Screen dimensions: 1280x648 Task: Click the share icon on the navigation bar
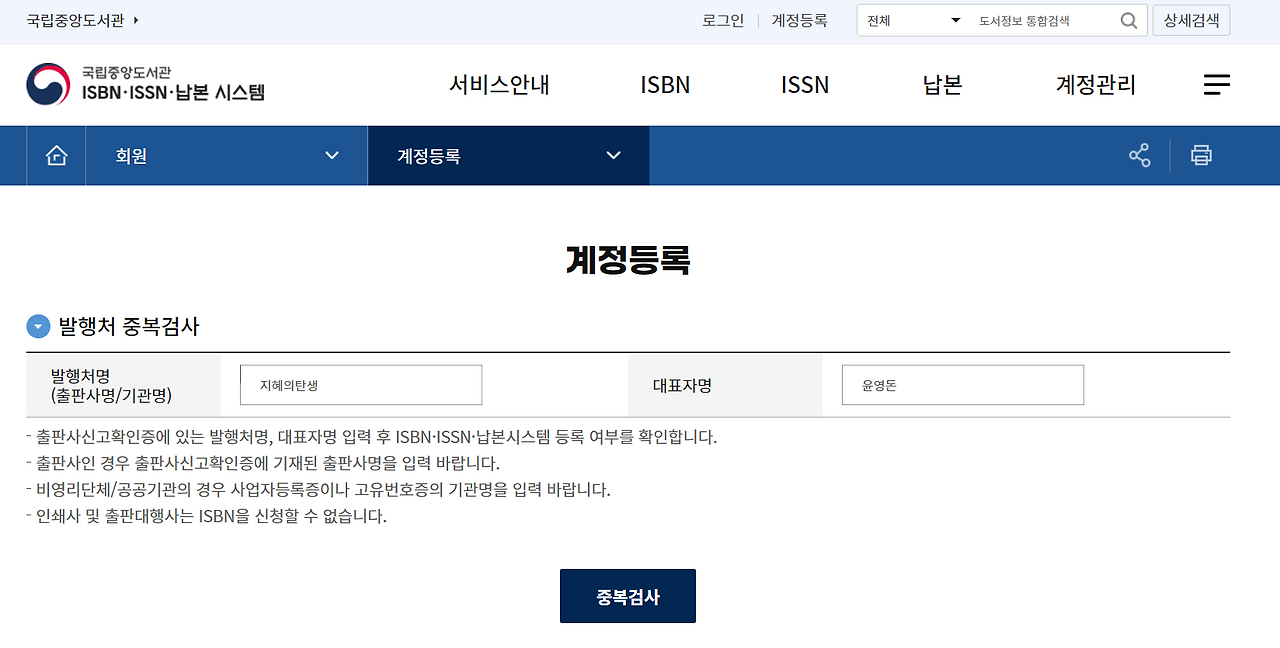point(1139,155)
